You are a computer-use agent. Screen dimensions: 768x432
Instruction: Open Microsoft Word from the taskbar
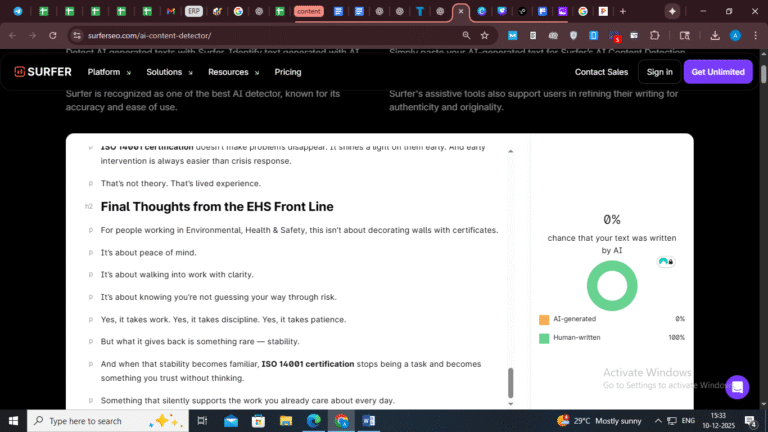coord(368,421)
